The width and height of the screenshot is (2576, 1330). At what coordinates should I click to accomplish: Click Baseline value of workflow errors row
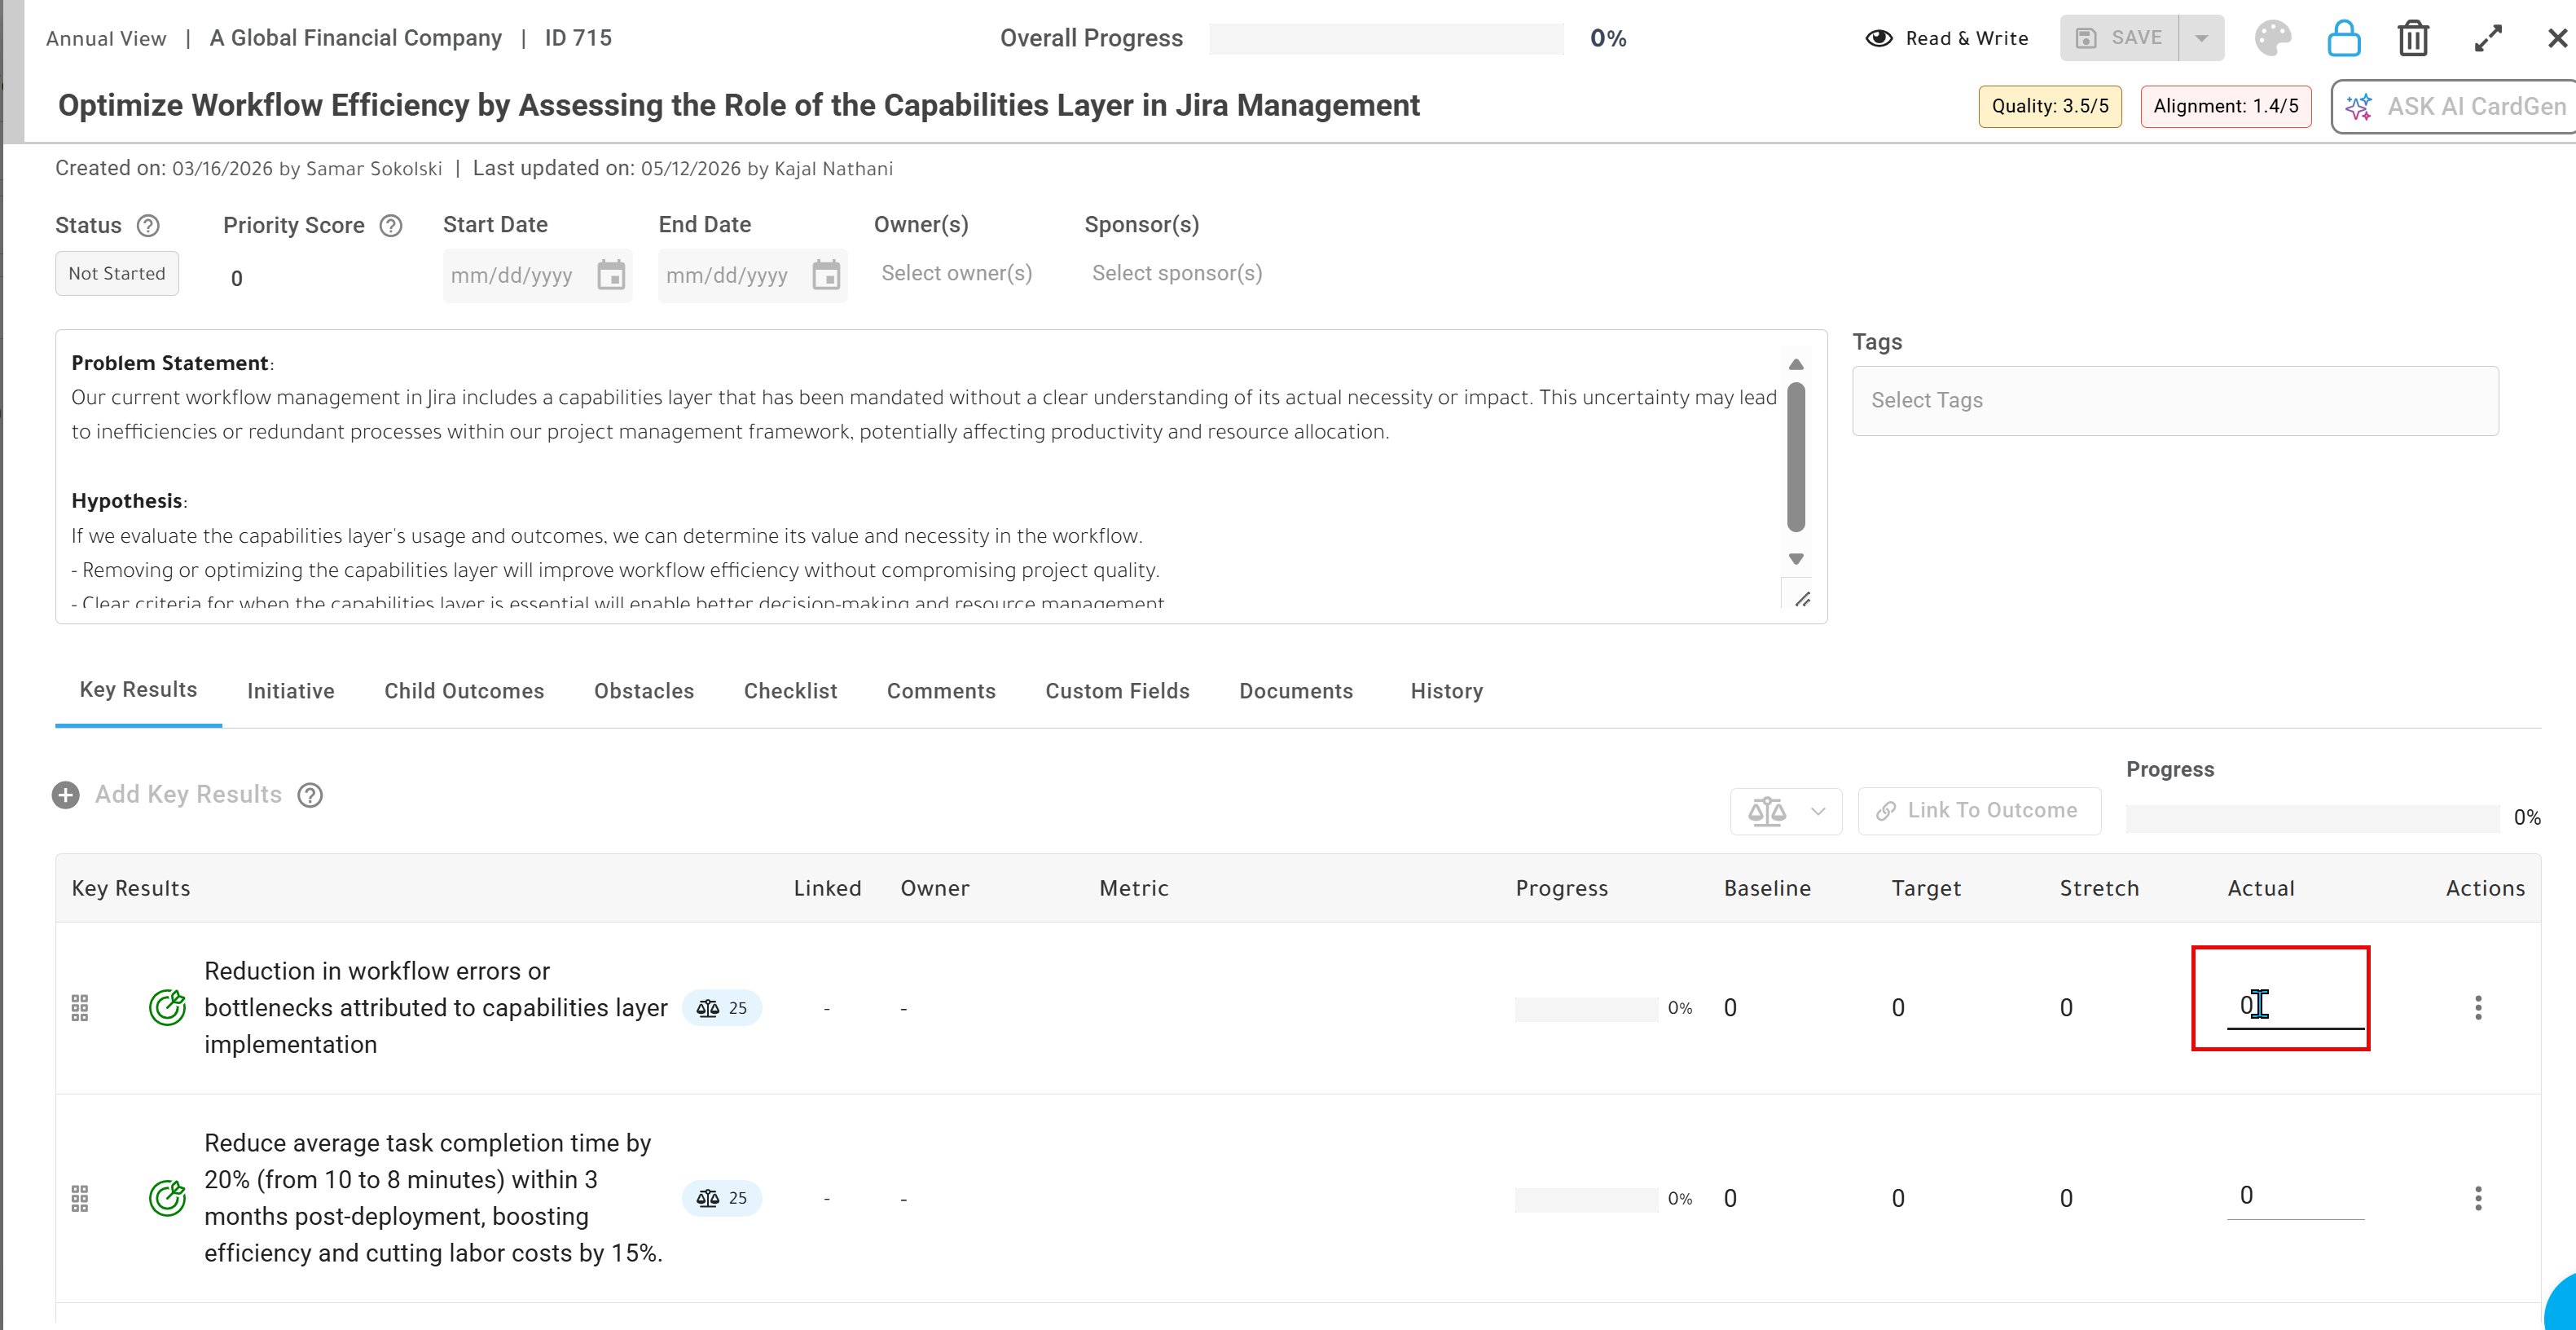click(1730, 1008)
